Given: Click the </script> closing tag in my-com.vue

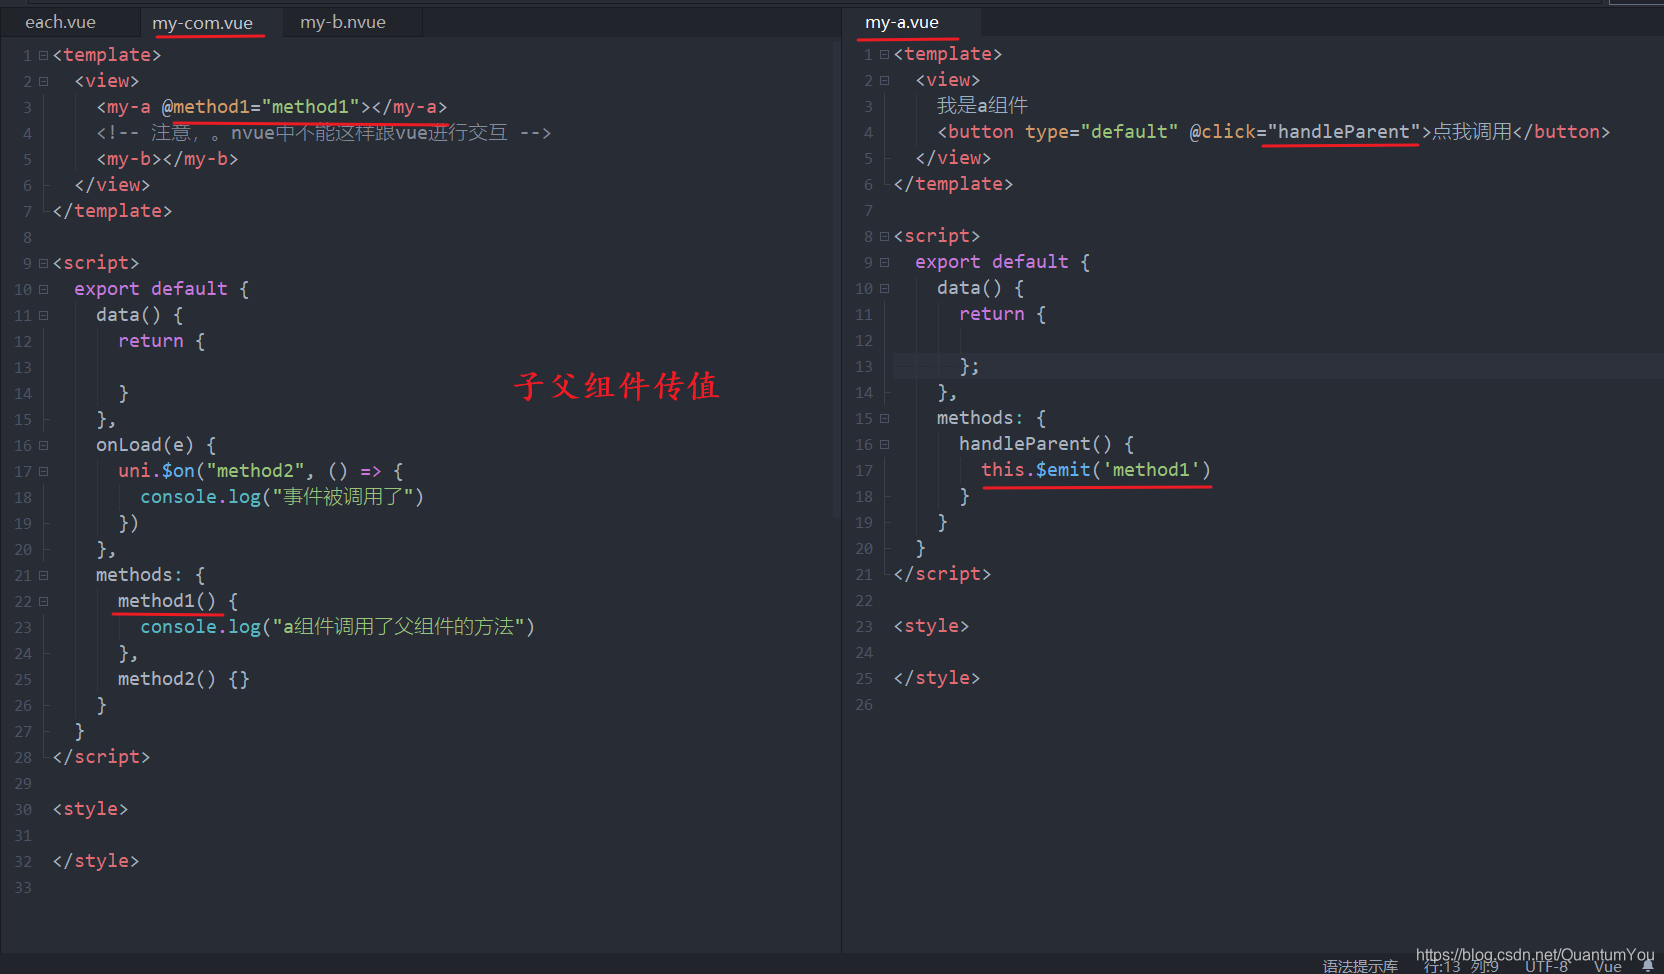Looking at the screenshot, I should pos(101,757).
